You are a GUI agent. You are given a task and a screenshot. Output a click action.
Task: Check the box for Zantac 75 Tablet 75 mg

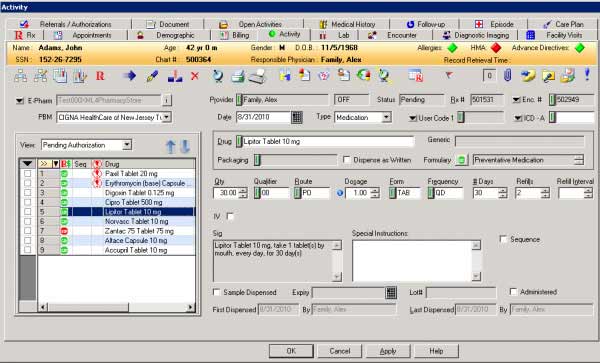[28, 231]
